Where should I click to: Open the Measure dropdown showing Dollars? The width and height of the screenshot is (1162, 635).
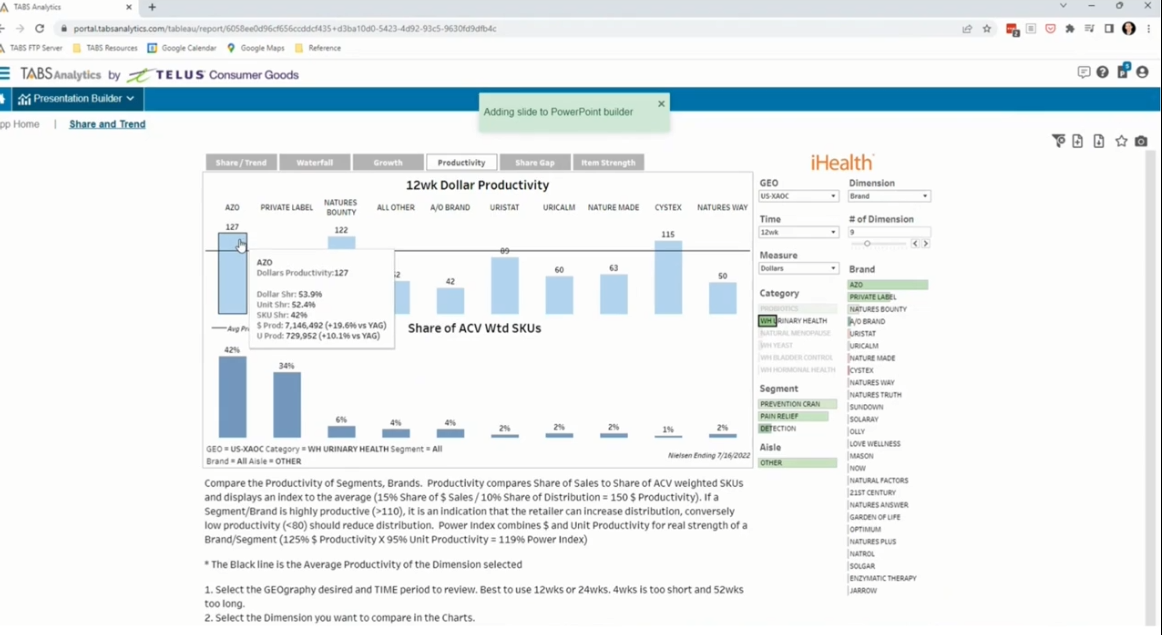[x=798, y=268]
